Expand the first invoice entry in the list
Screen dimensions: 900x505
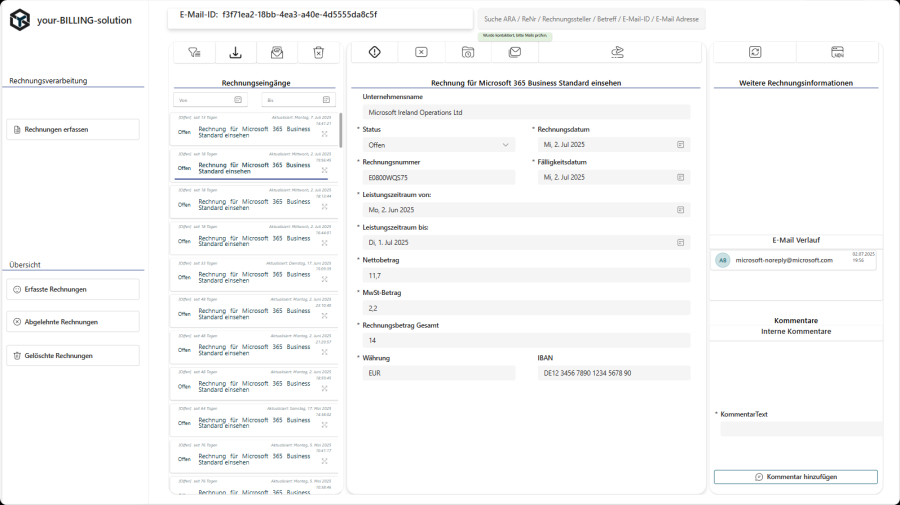tap(324, 133)
